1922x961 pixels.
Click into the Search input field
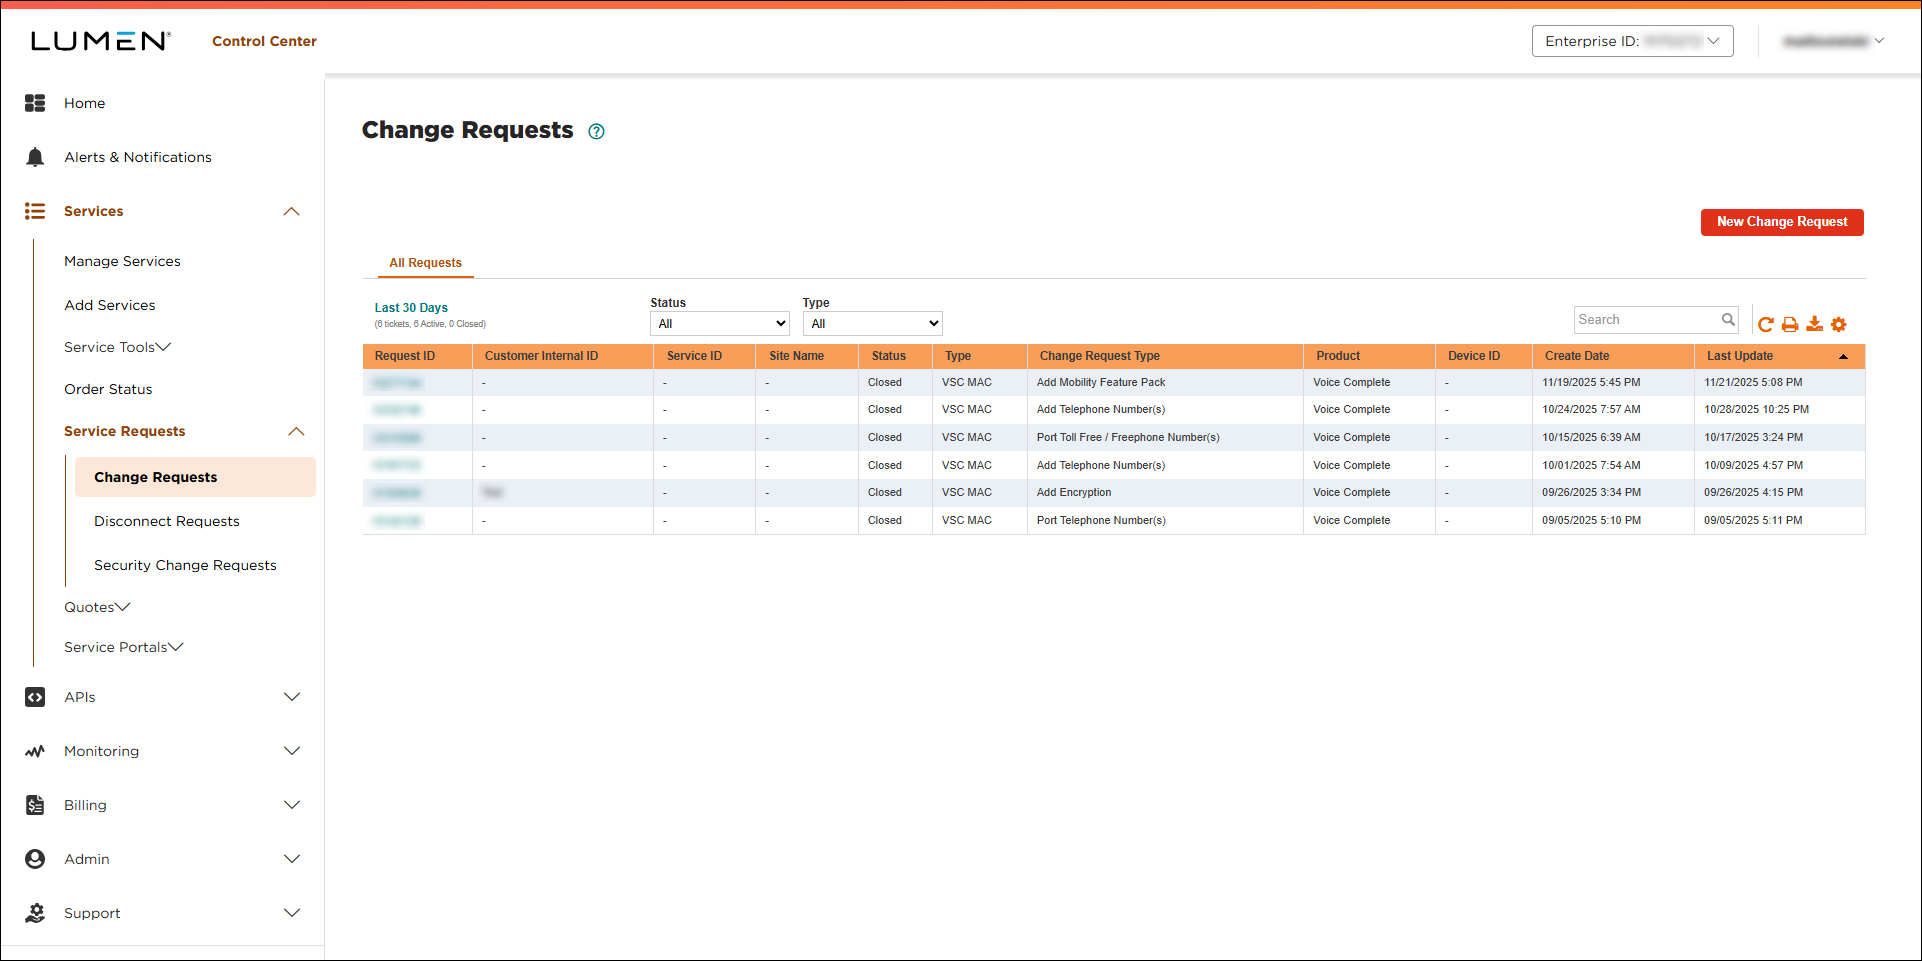point(1645,320)
